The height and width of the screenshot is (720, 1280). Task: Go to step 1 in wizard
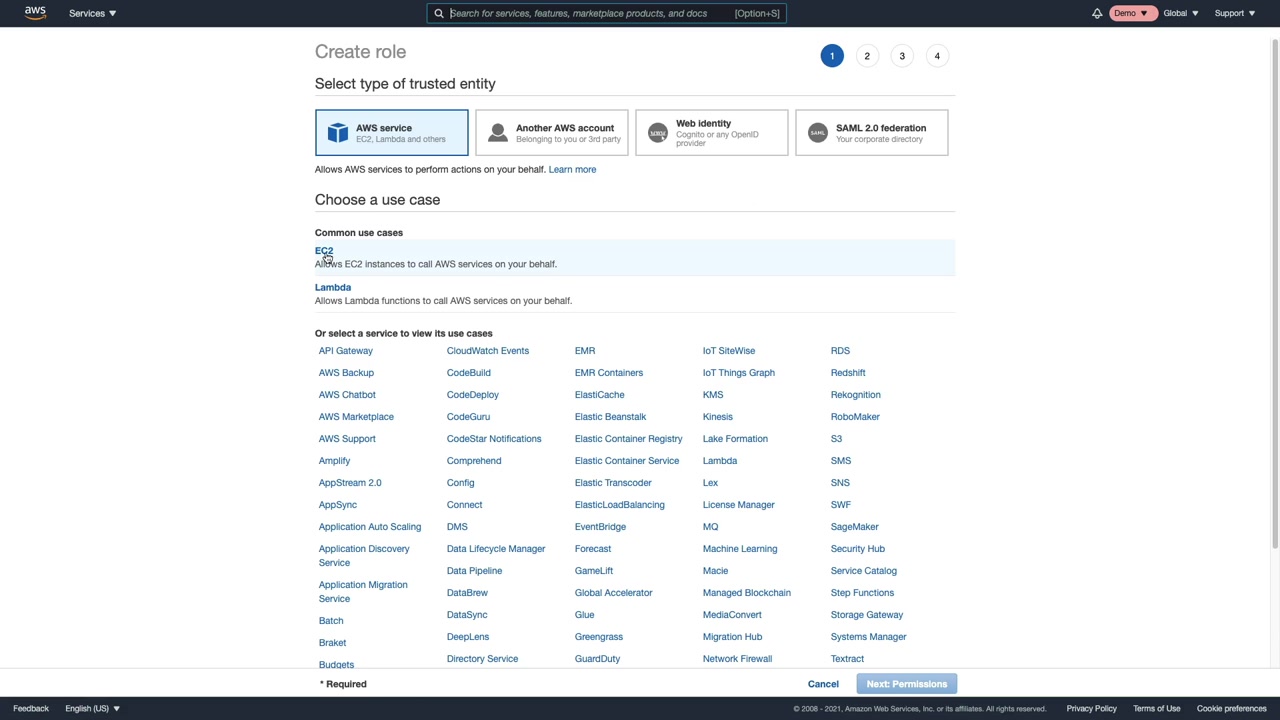[x=832, y=56]
